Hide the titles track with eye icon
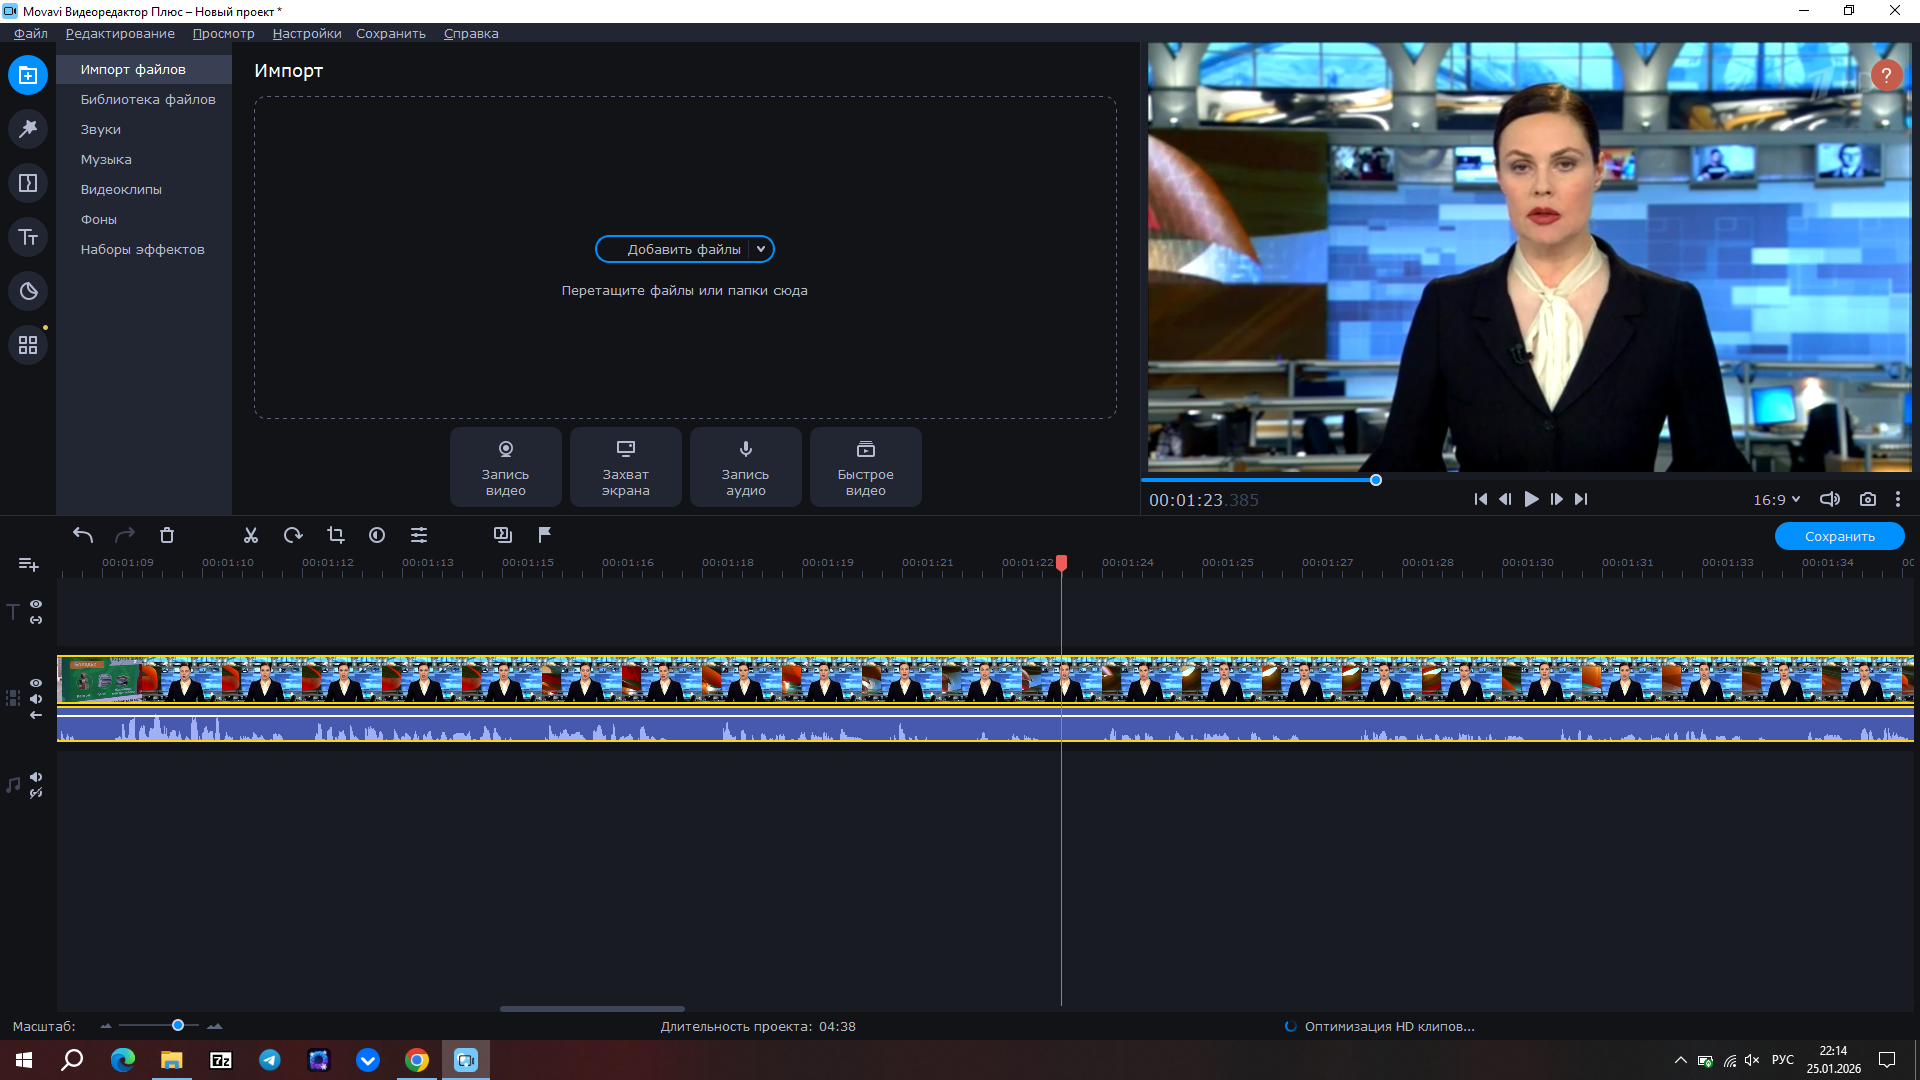This screenshot has width=1920, height=1080. coord(36,604)
